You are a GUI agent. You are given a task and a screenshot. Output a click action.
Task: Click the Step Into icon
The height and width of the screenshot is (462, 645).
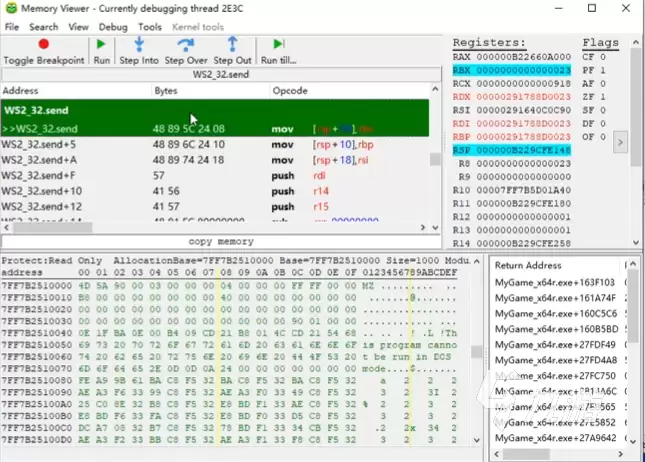point(139,44)
